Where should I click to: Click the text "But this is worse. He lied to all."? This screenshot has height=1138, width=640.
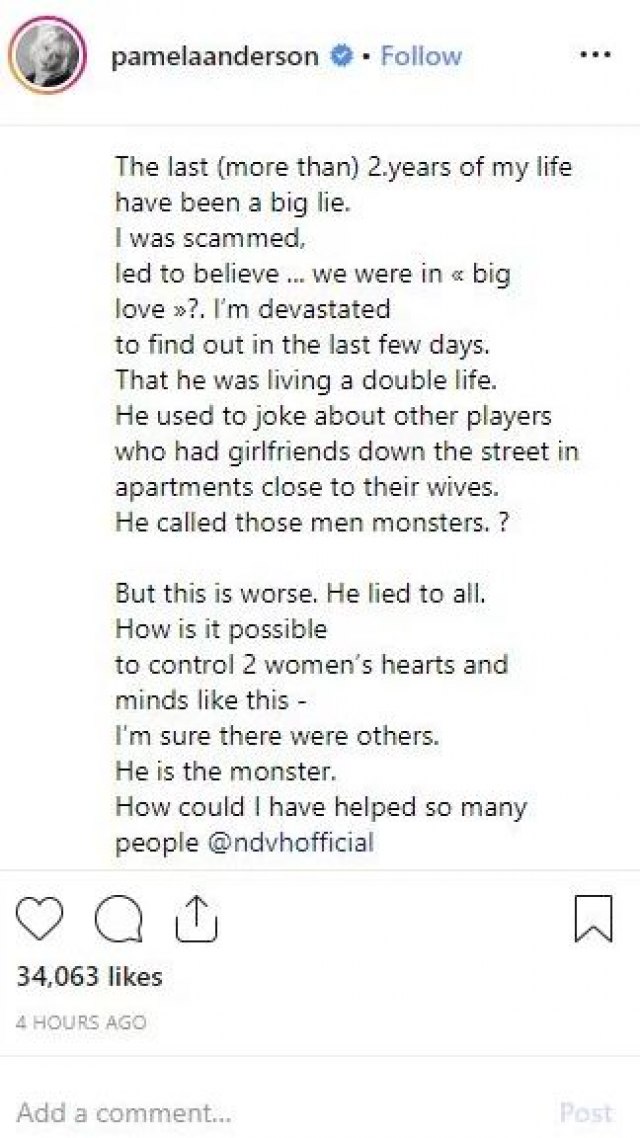point(300,593)
